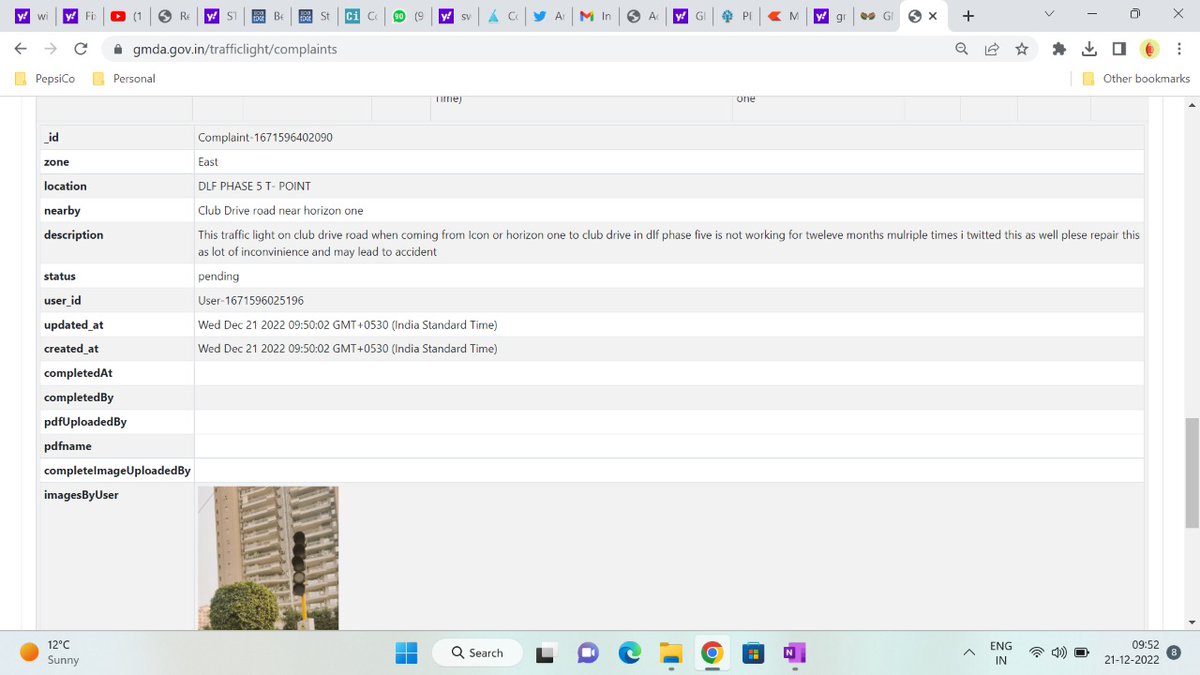The image size is (1200, 675).
Task: Click the 'pending' status value
Action: tap(219, 276)
